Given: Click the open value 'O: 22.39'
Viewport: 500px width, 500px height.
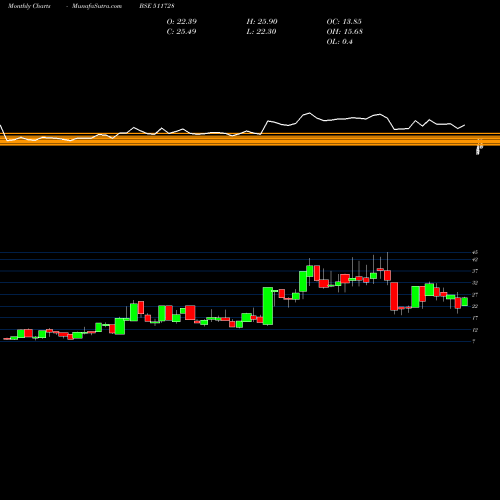Looking at the screenshot, I should coord(182,21).
